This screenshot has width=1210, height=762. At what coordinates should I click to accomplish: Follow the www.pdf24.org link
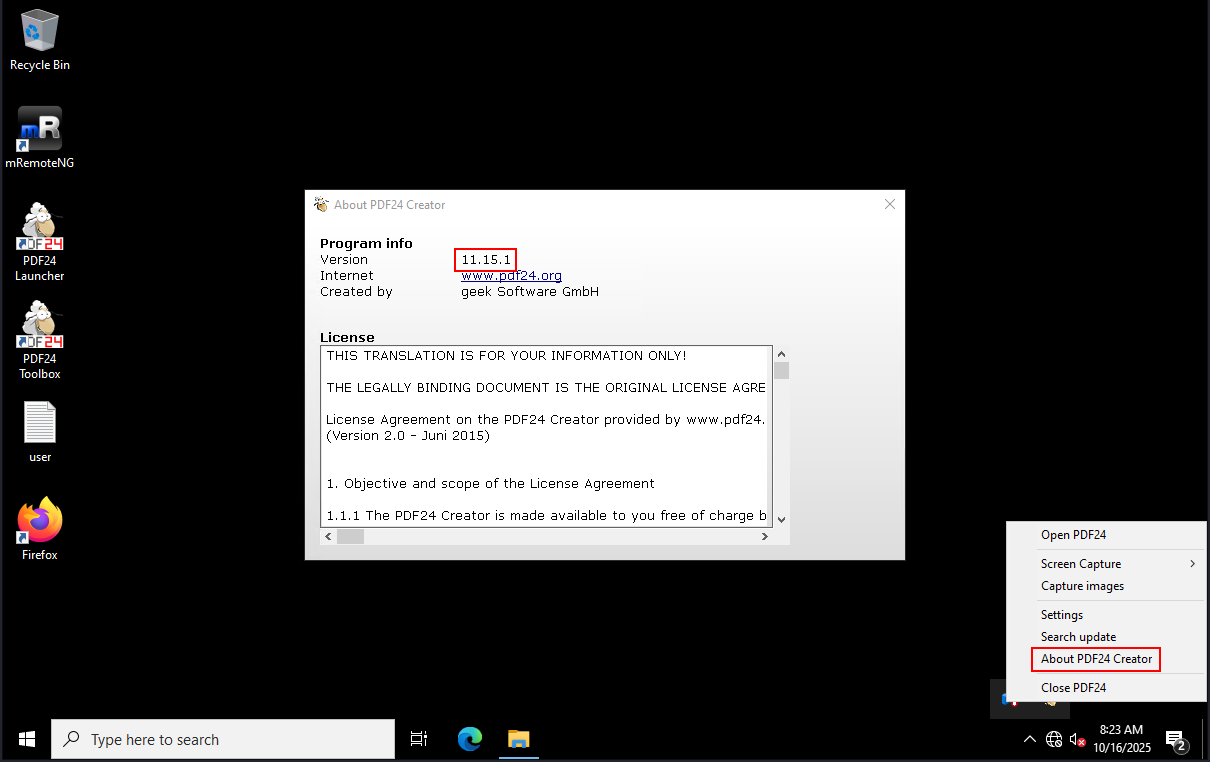(x=511, y=276)
